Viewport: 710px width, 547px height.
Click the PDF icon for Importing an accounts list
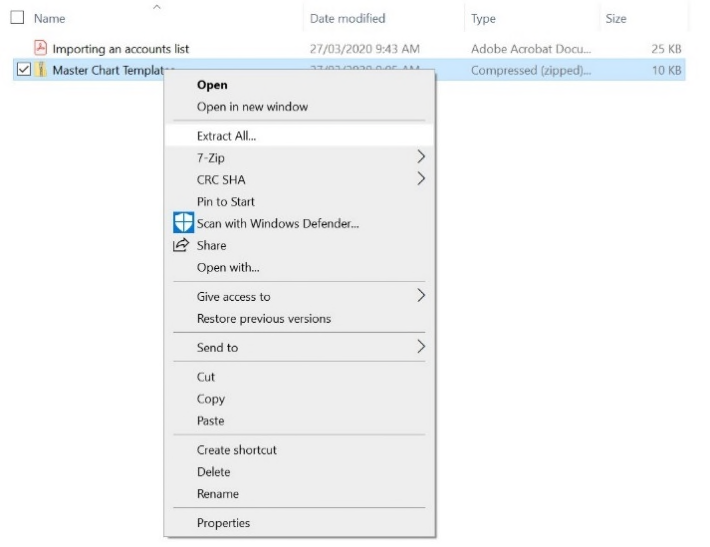click(x=41, y=48)
